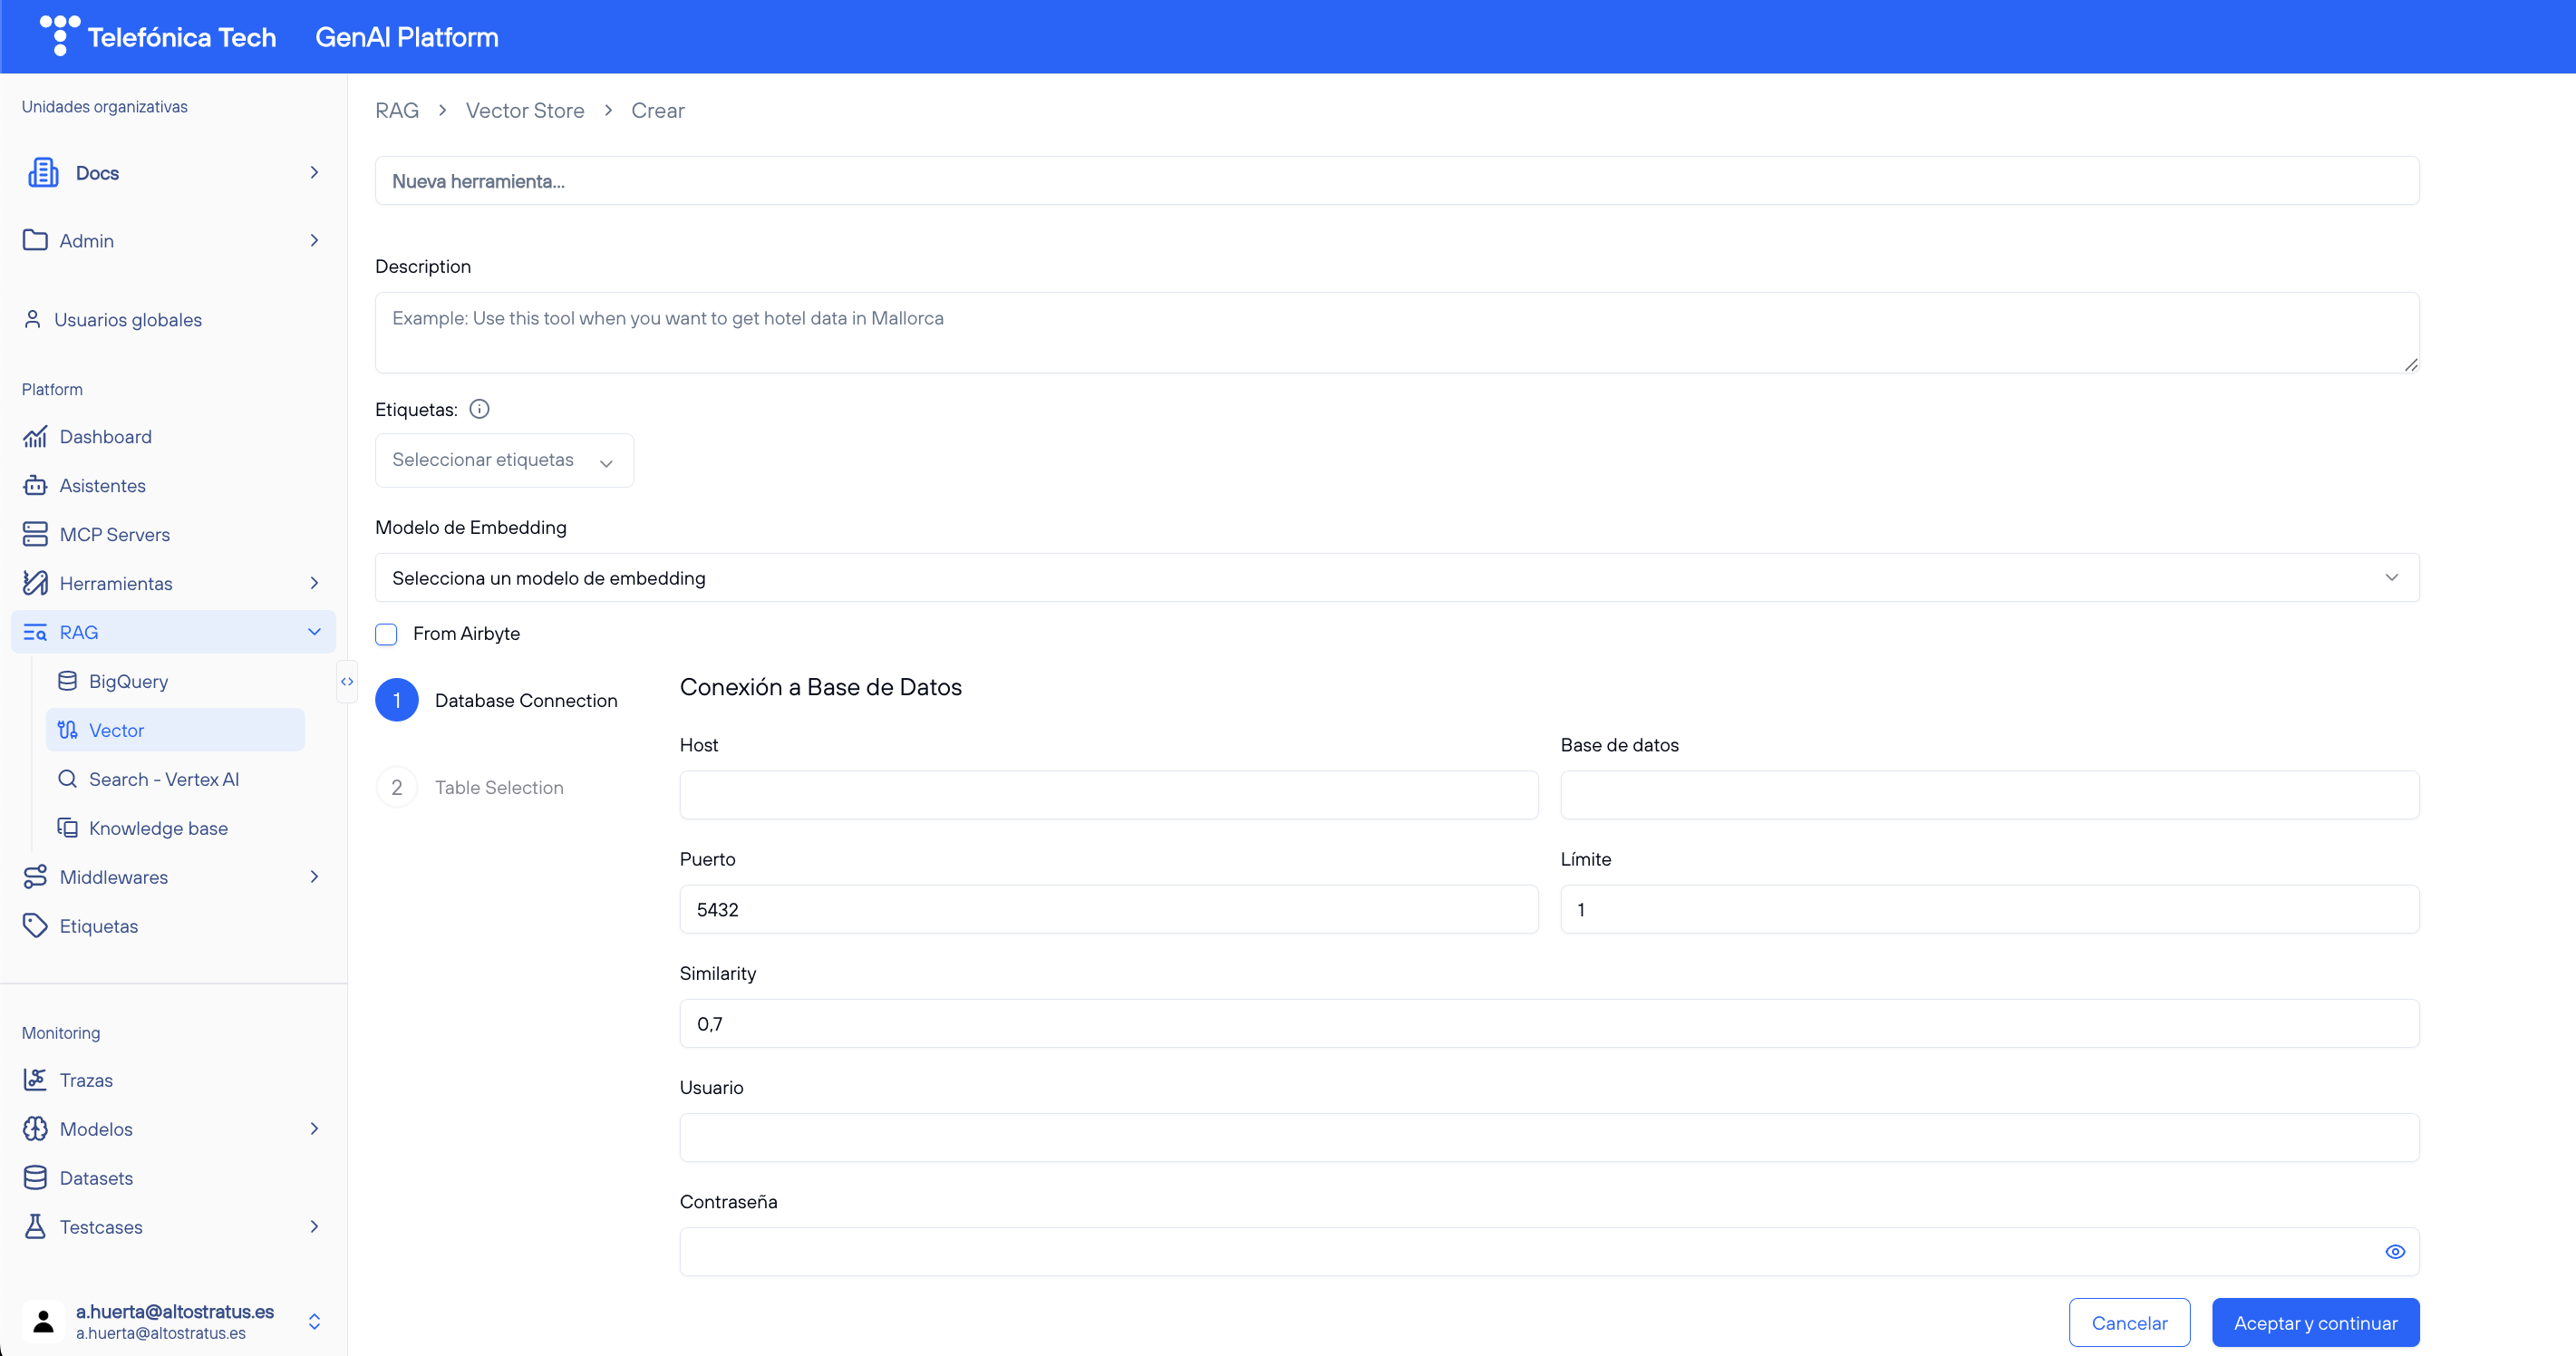Click the Etiquetas tag icon in sidebar
This screenshot has height=1356, width=2576.
tap(35, 926)
